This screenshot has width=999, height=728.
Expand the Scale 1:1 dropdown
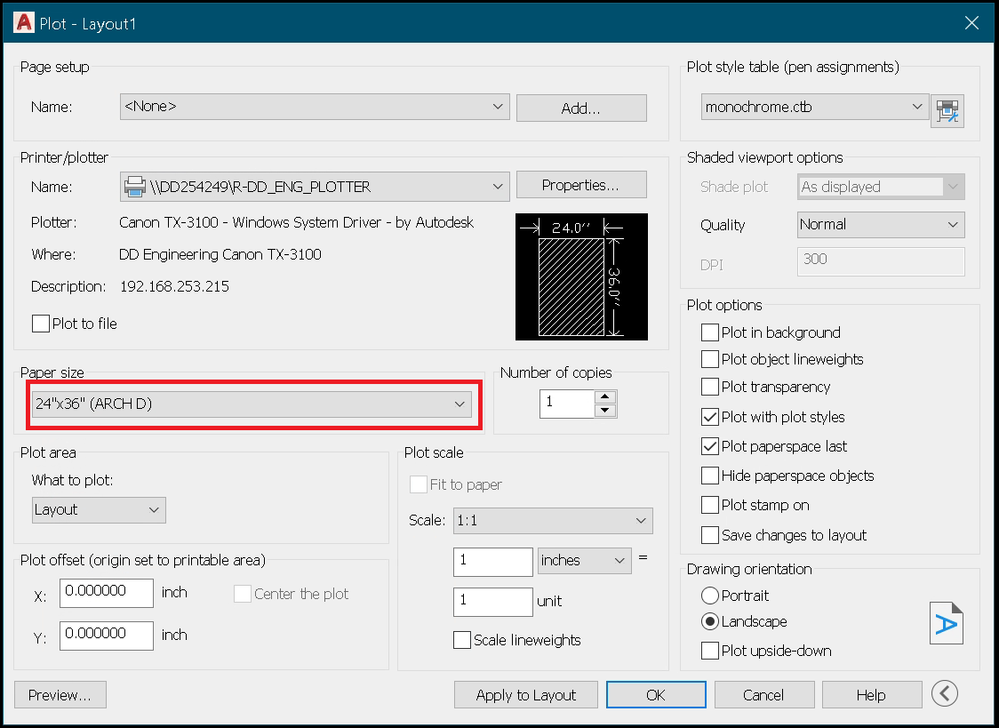click(552, 521)
